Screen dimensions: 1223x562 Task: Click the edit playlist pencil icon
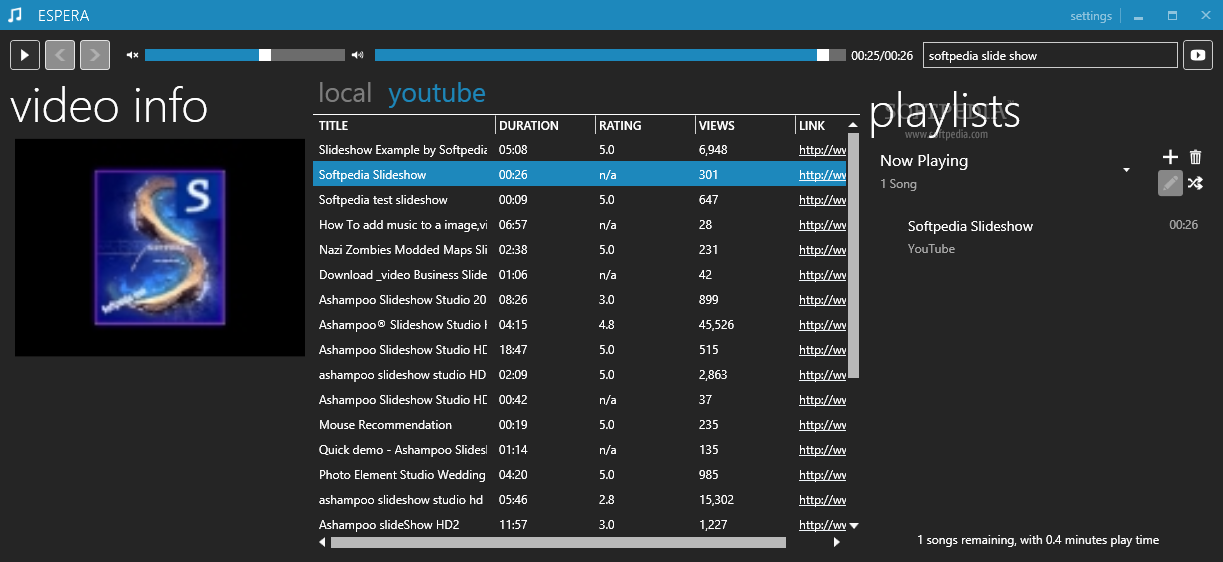point(1170,183)
